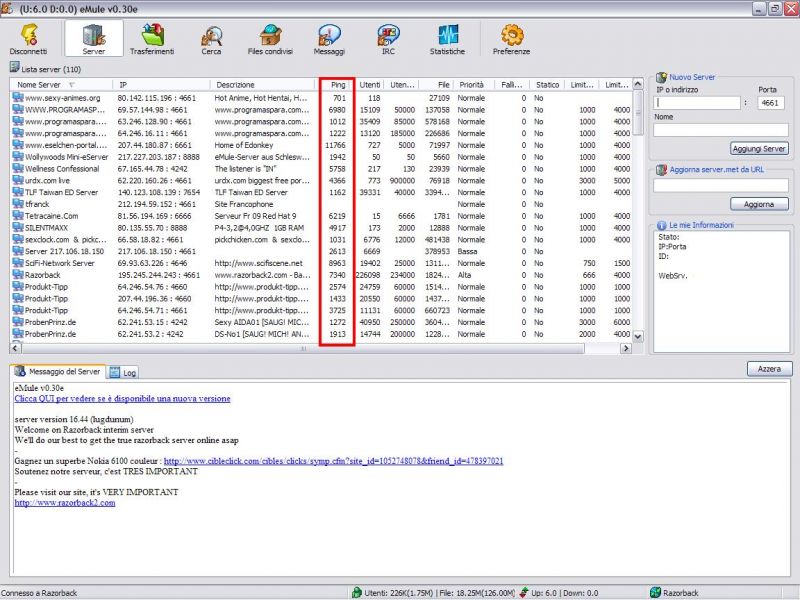The height and width of the screenshot is (600, 800).
Task: Click the status bar users icon
Action: (x=357, y=593)
